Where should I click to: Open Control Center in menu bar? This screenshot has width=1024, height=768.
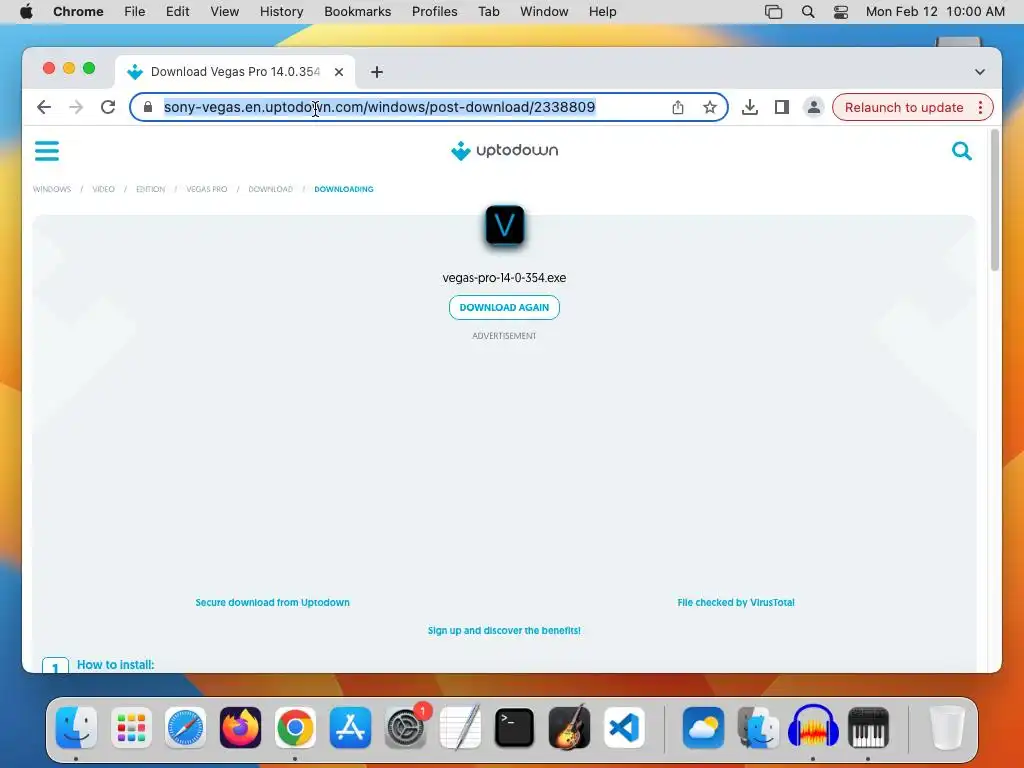pos(840,12)
